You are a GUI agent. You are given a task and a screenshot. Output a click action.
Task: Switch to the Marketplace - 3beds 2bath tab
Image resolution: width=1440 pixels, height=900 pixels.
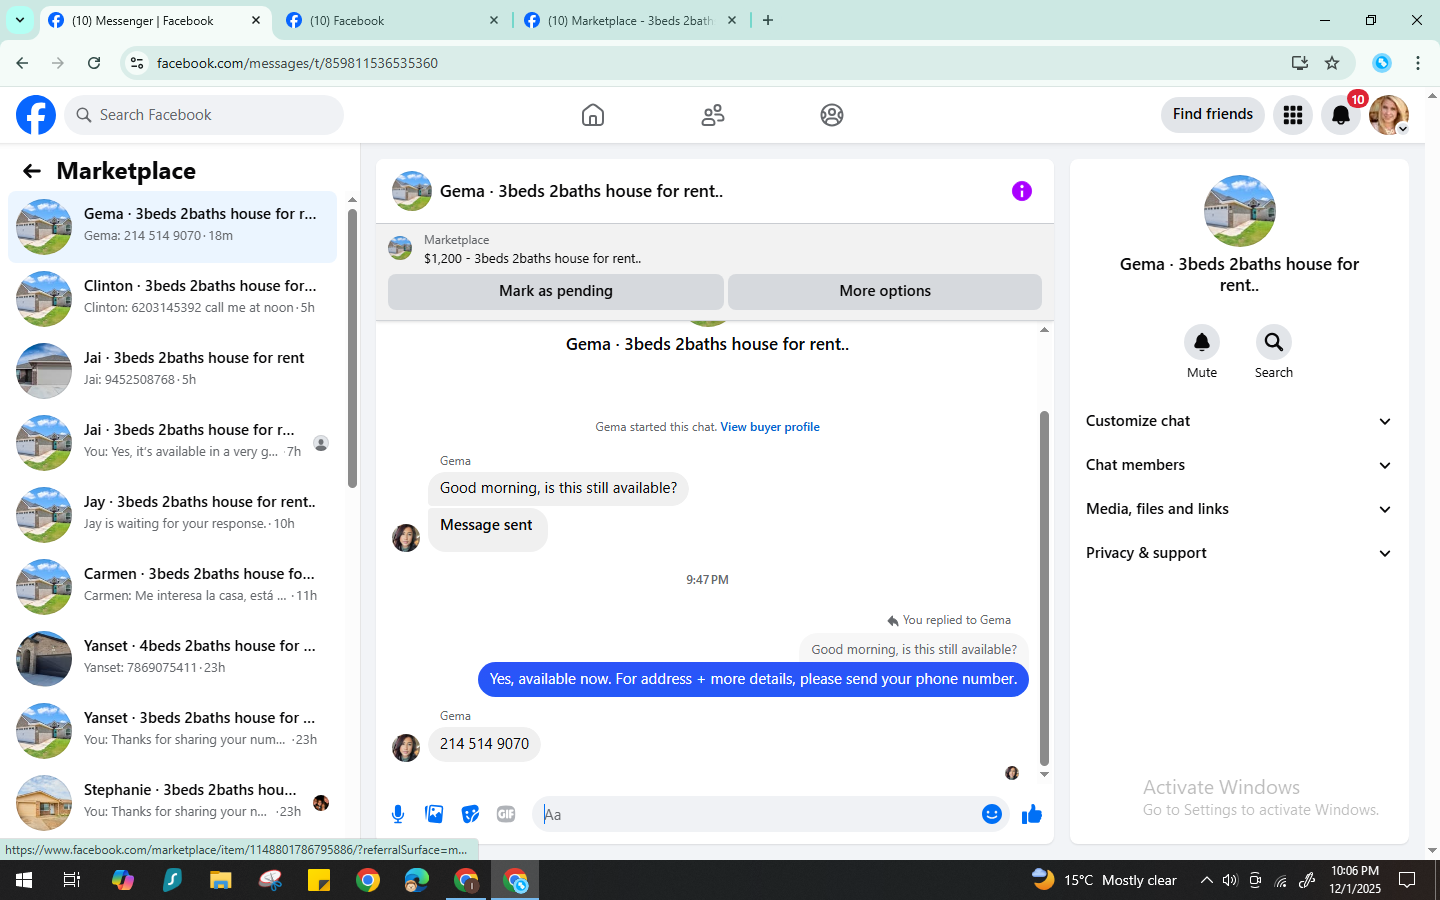(x=631, y=20)
